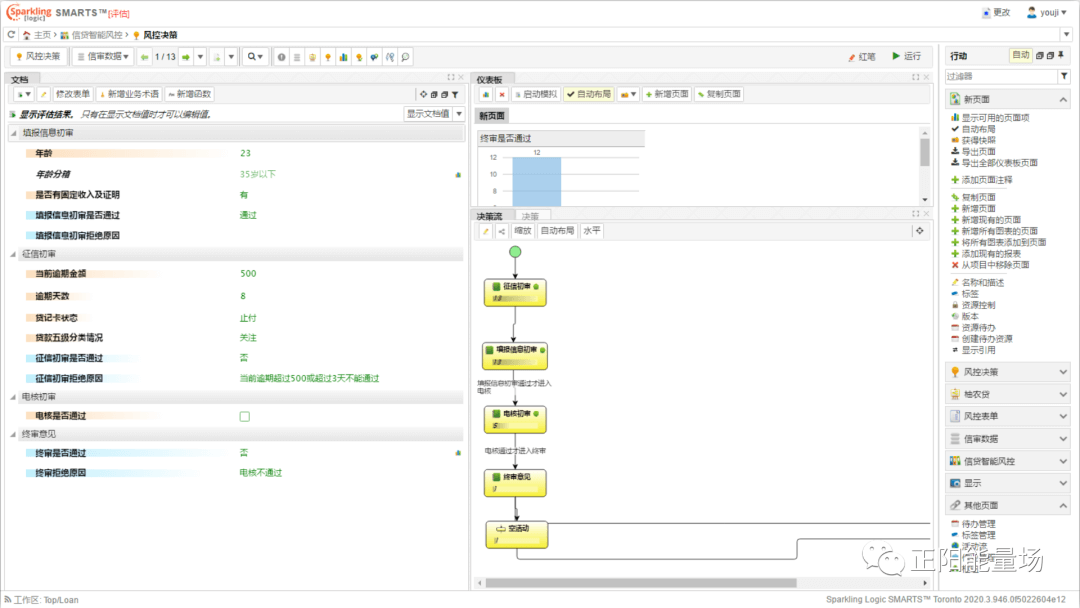Click the decision flow horizontal scrollbar thumb
This screenshot has width=1080, height=608.
pos(641,583)
